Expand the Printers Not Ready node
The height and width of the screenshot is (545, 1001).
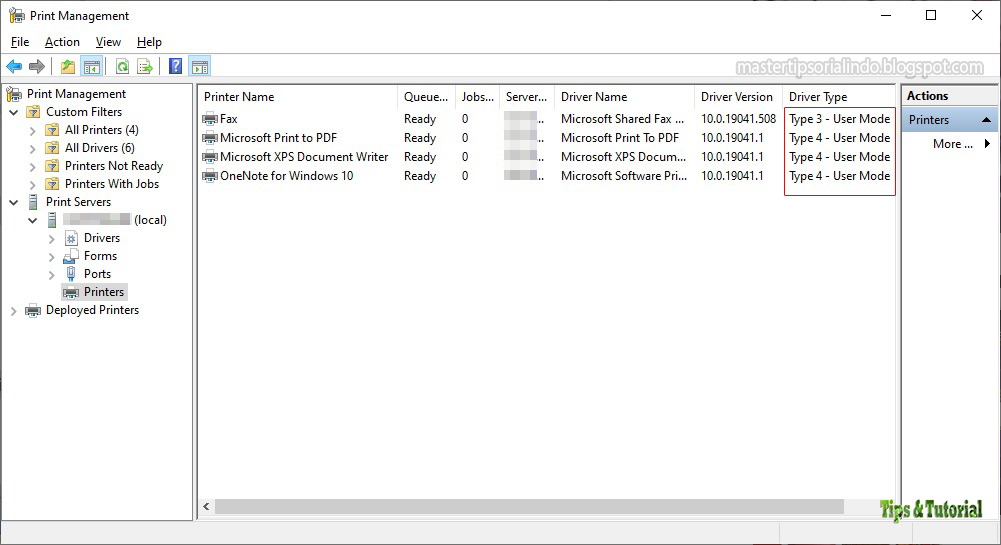[x=33, y=167]
